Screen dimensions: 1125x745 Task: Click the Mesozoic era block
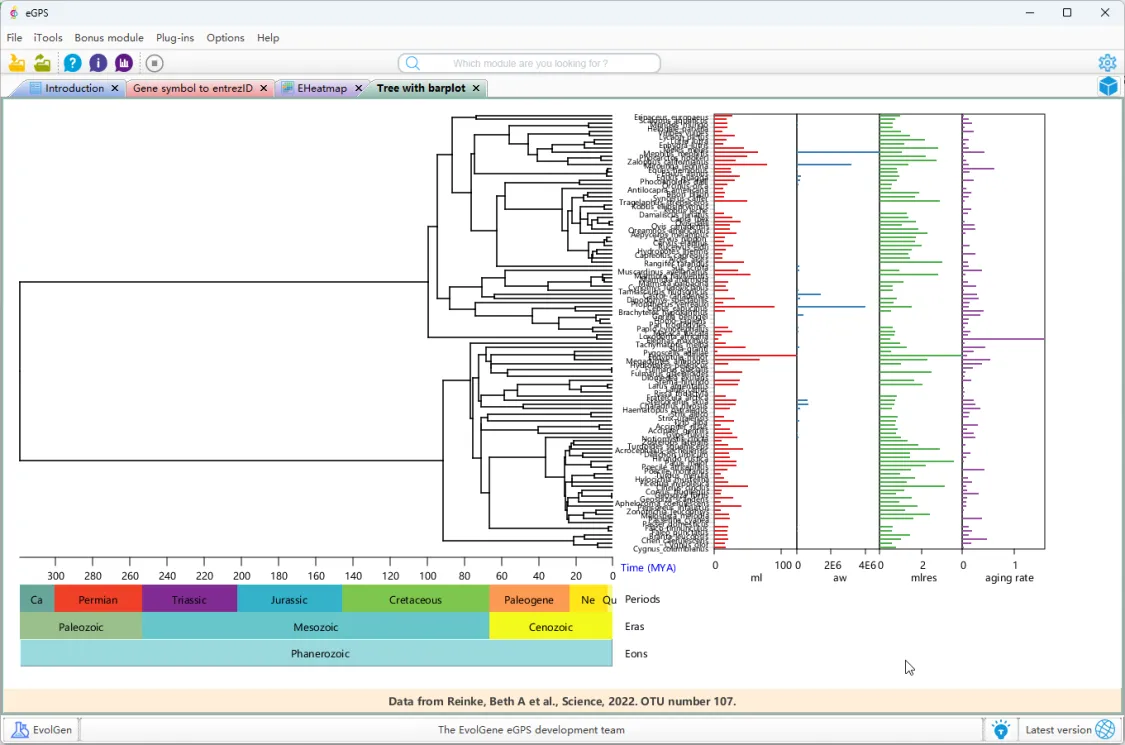coord(316,627)
